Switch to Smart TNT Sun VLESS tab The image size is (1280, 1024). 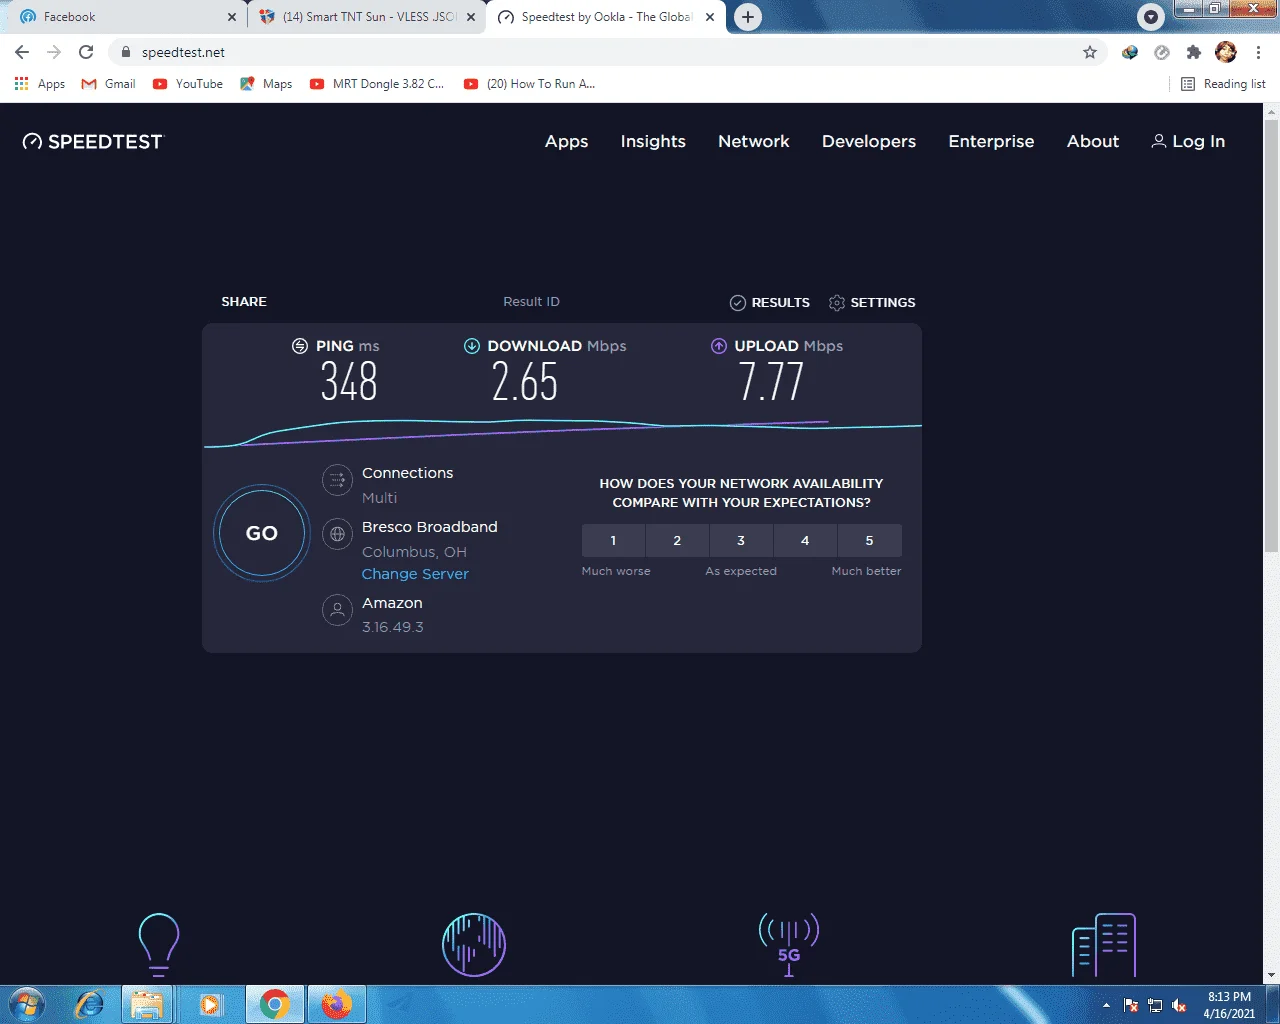coord(367,17)
